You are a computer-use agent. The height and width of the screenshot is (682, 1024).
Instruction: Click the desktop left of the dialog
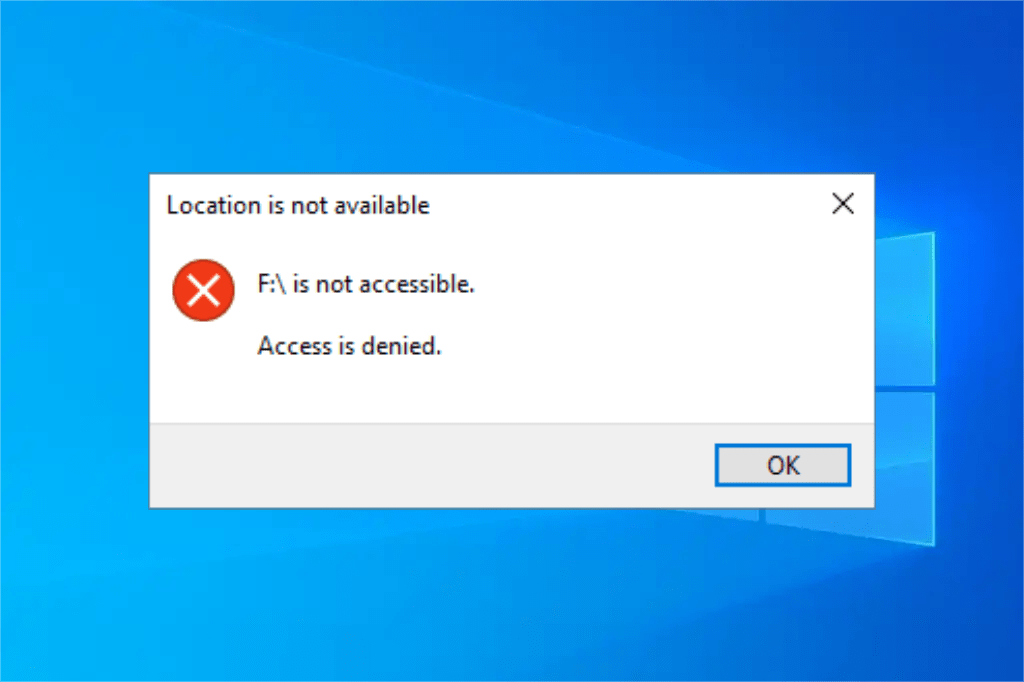tap(74, 340)
